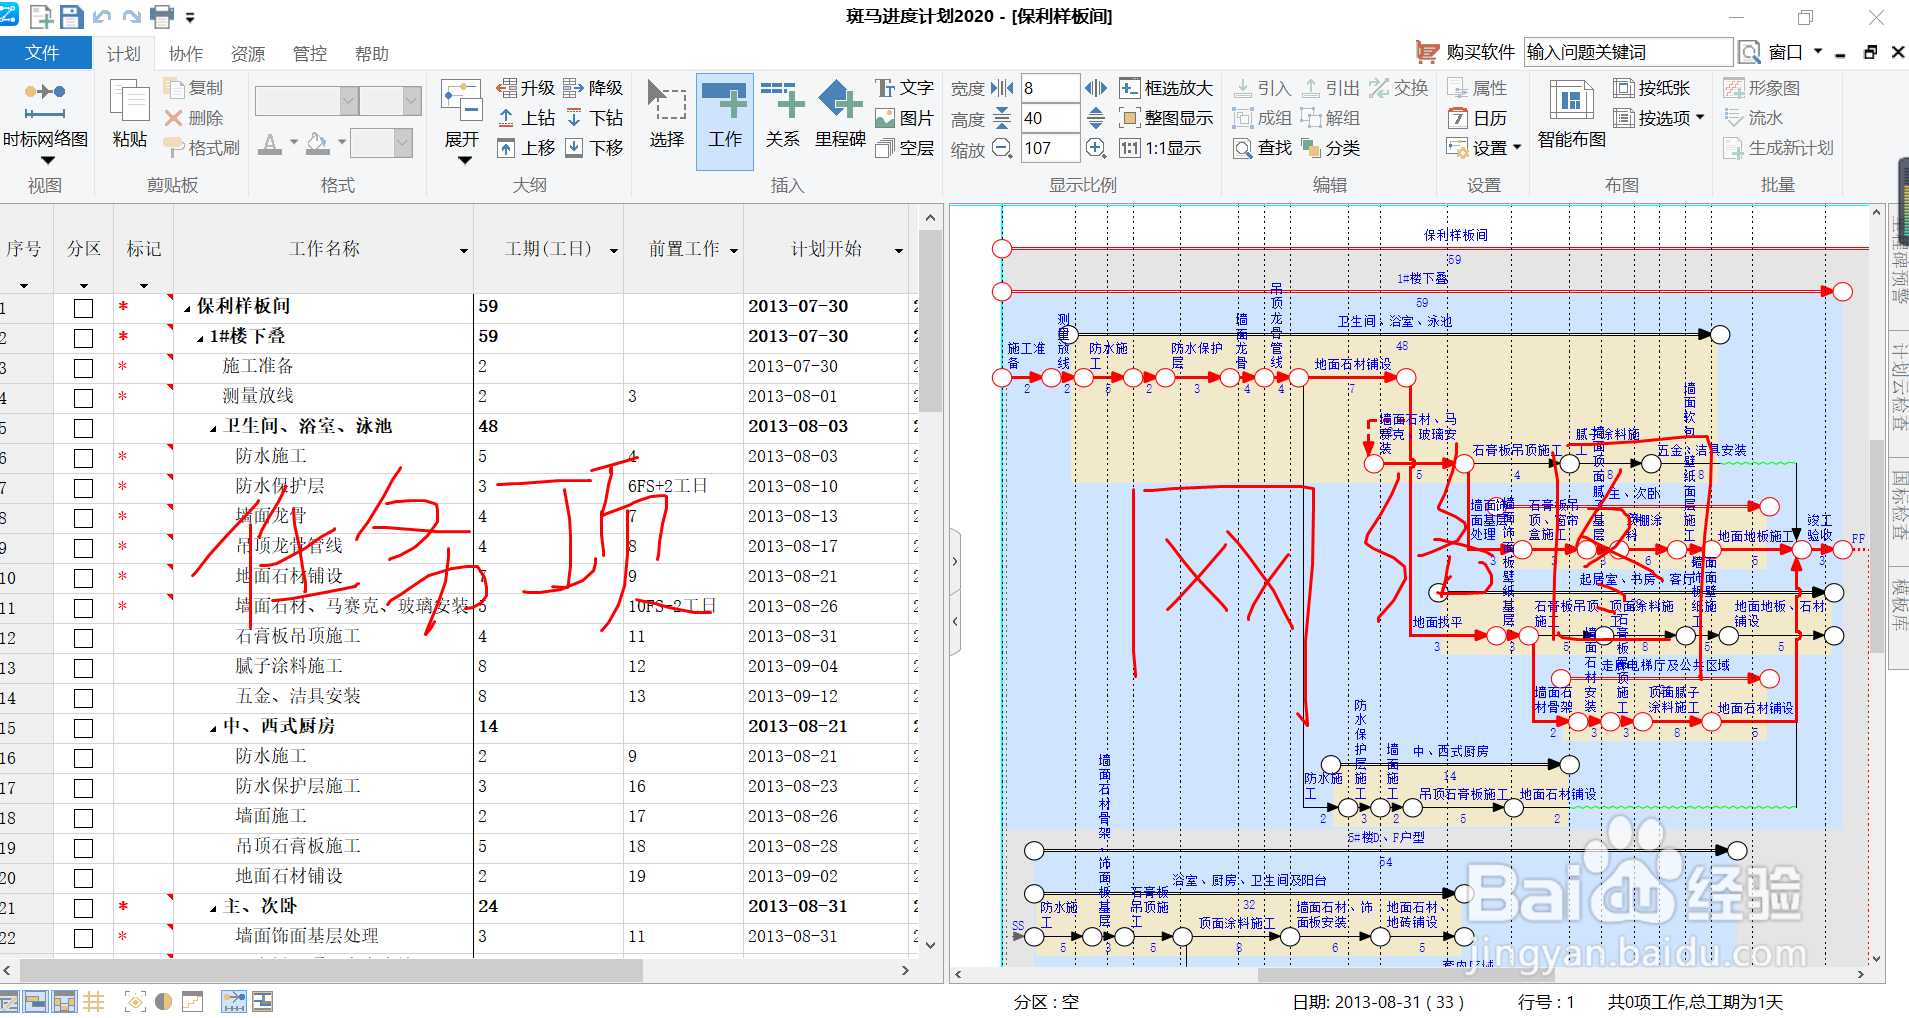Image resolution: width=1909 pixels, height=1018 pixels.
Task: Open the 日历 calendar settings
Action: coord(1477,118)
